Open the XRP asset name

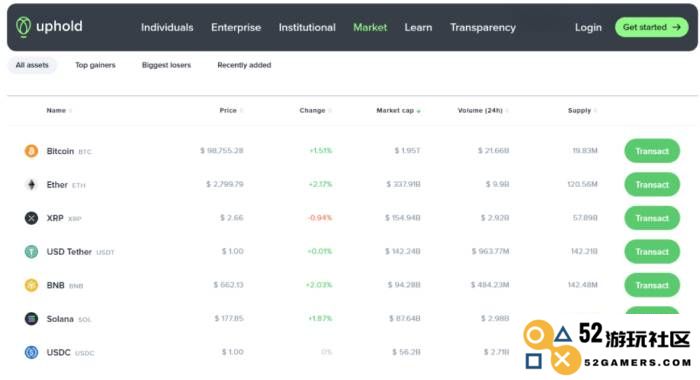click(x=55, y=218)
